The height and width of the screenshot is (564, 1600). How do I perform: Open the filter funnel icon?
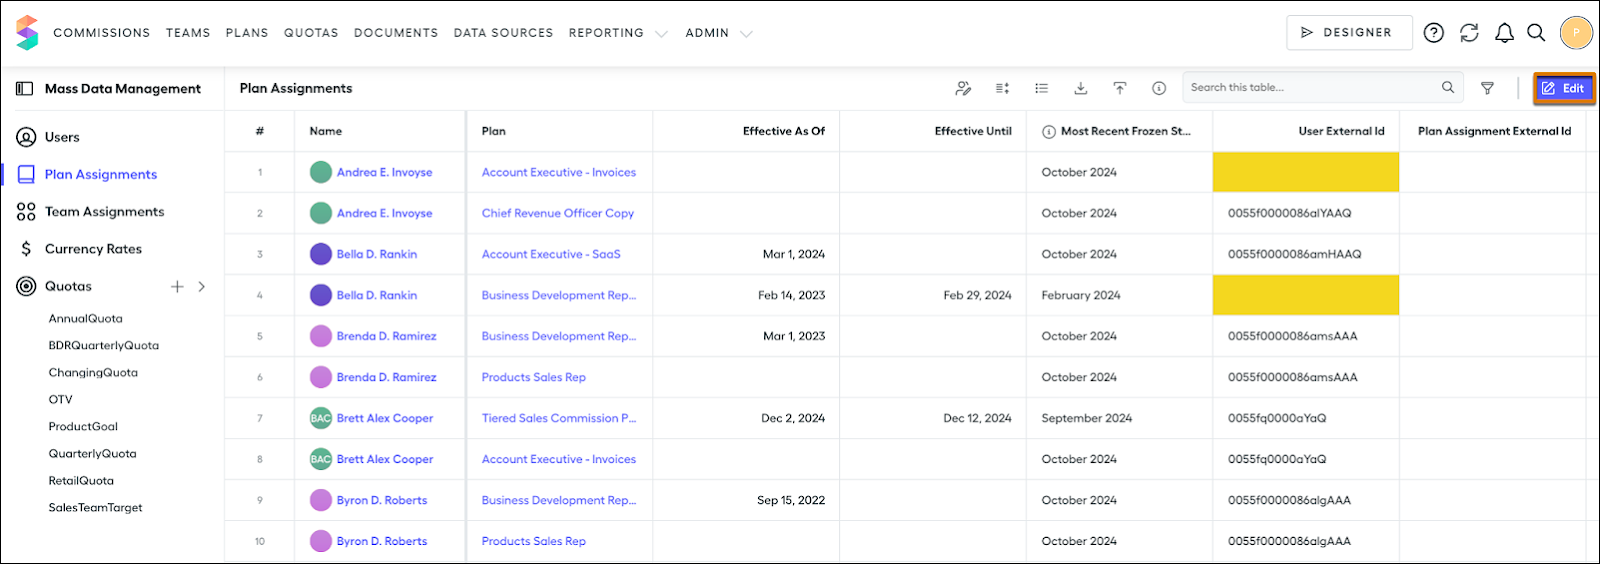coord(1488,88)
